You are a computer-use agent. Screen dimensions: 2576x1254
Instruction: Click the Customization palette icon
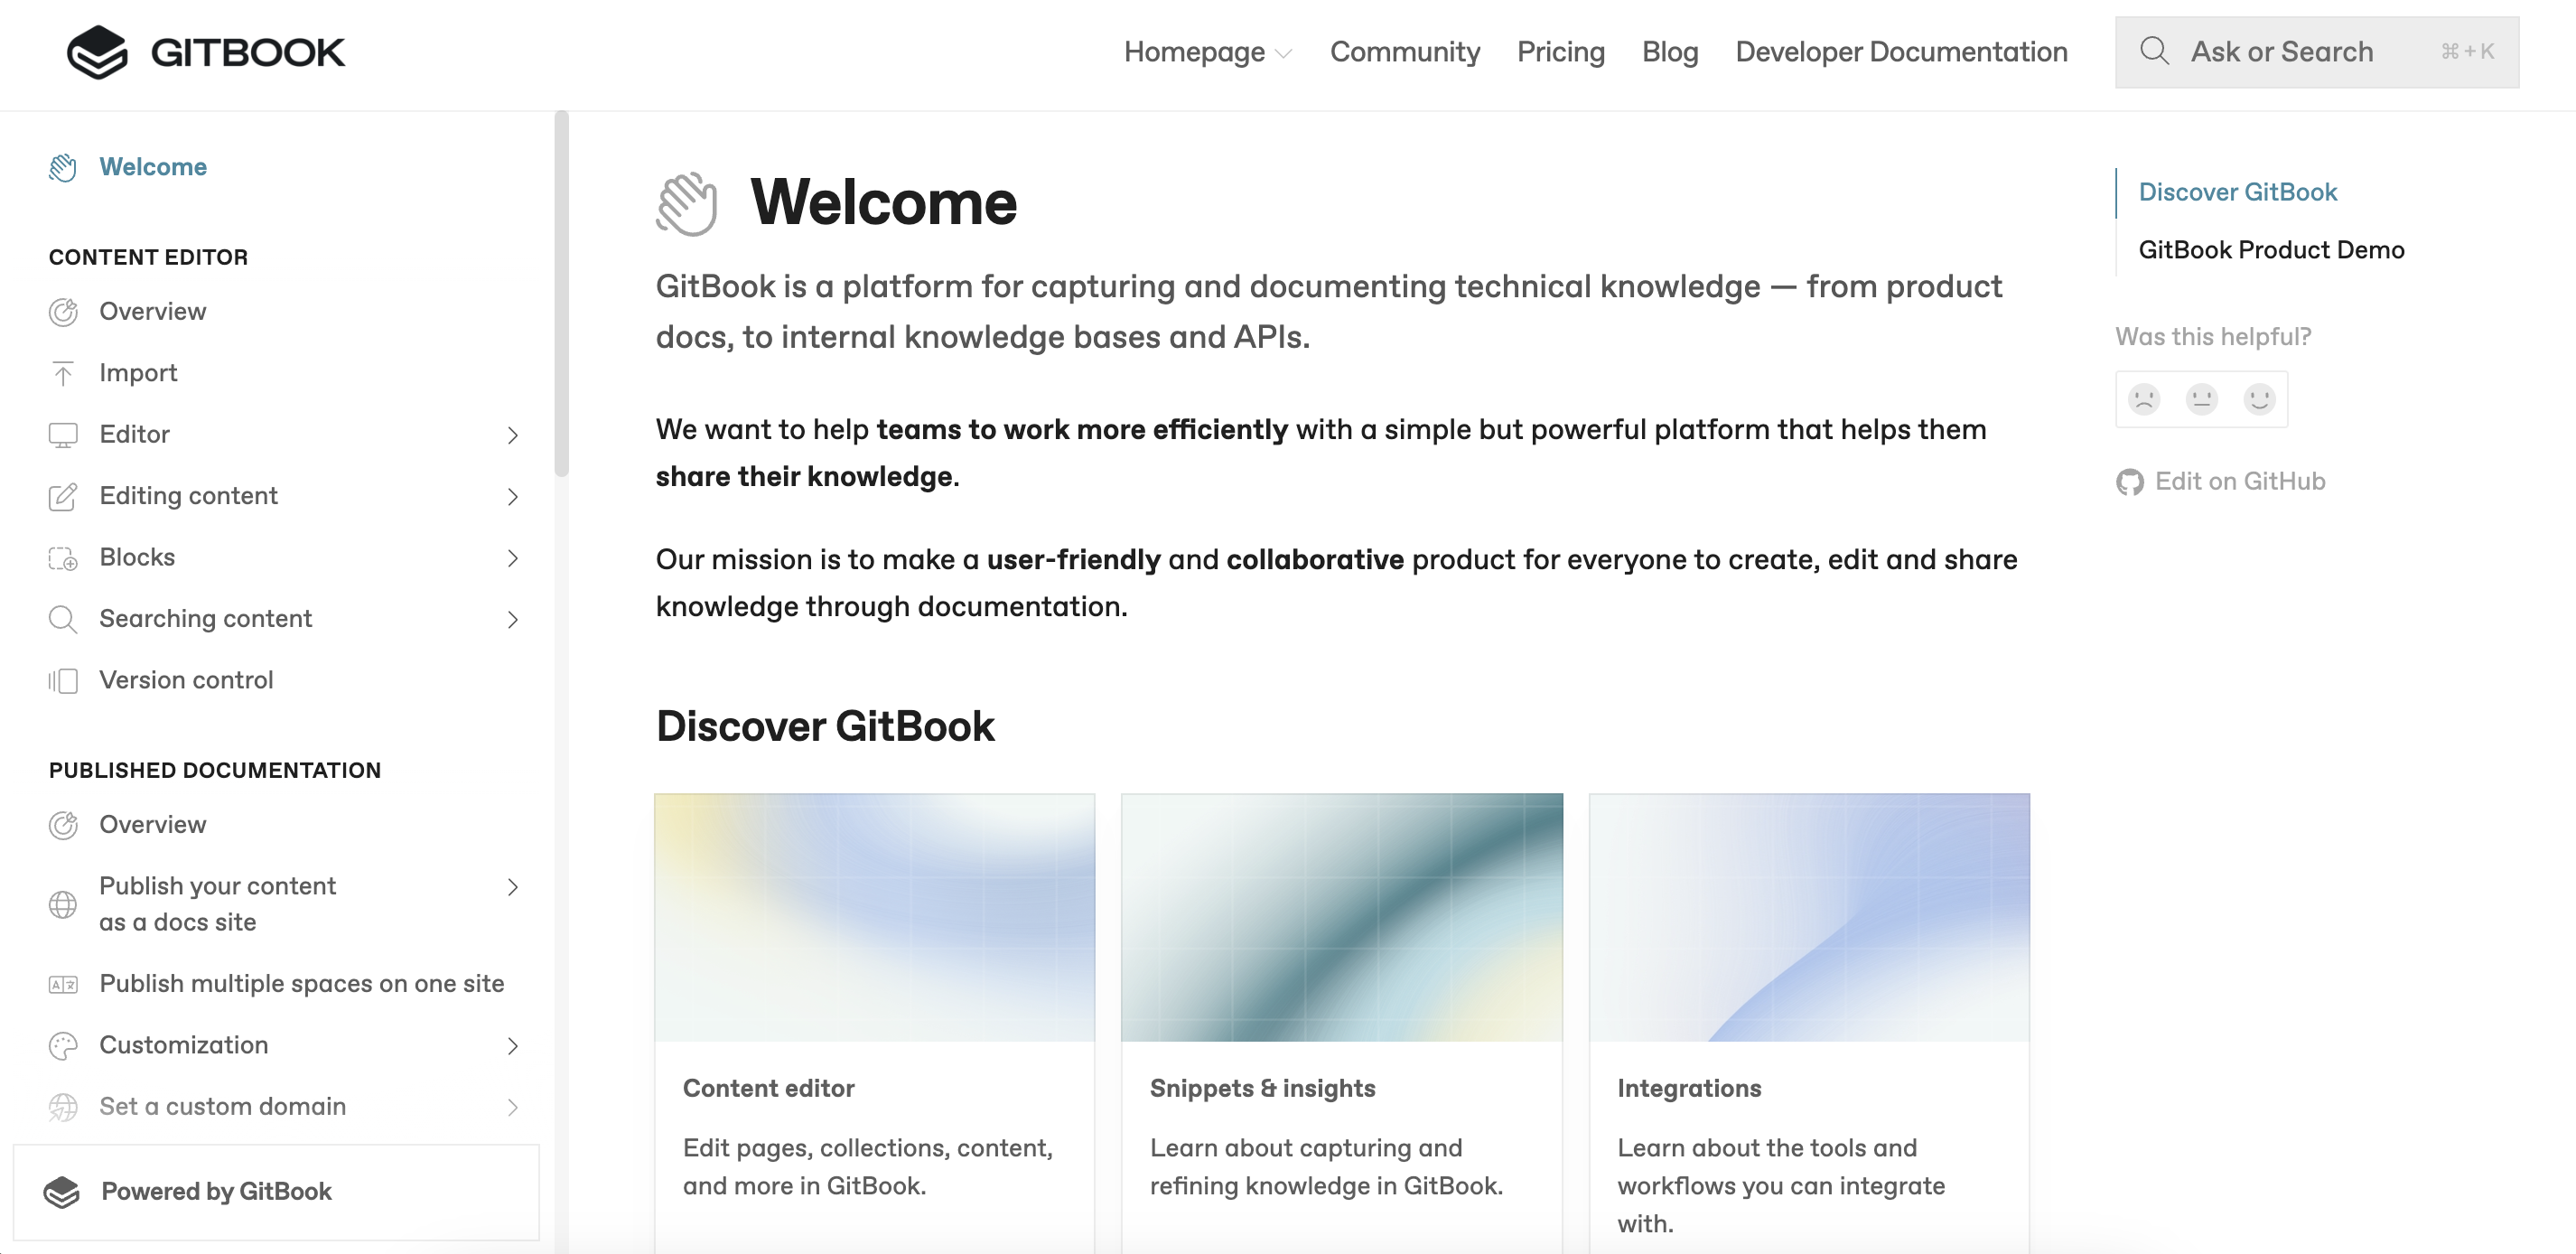(x=63, y=1046)
